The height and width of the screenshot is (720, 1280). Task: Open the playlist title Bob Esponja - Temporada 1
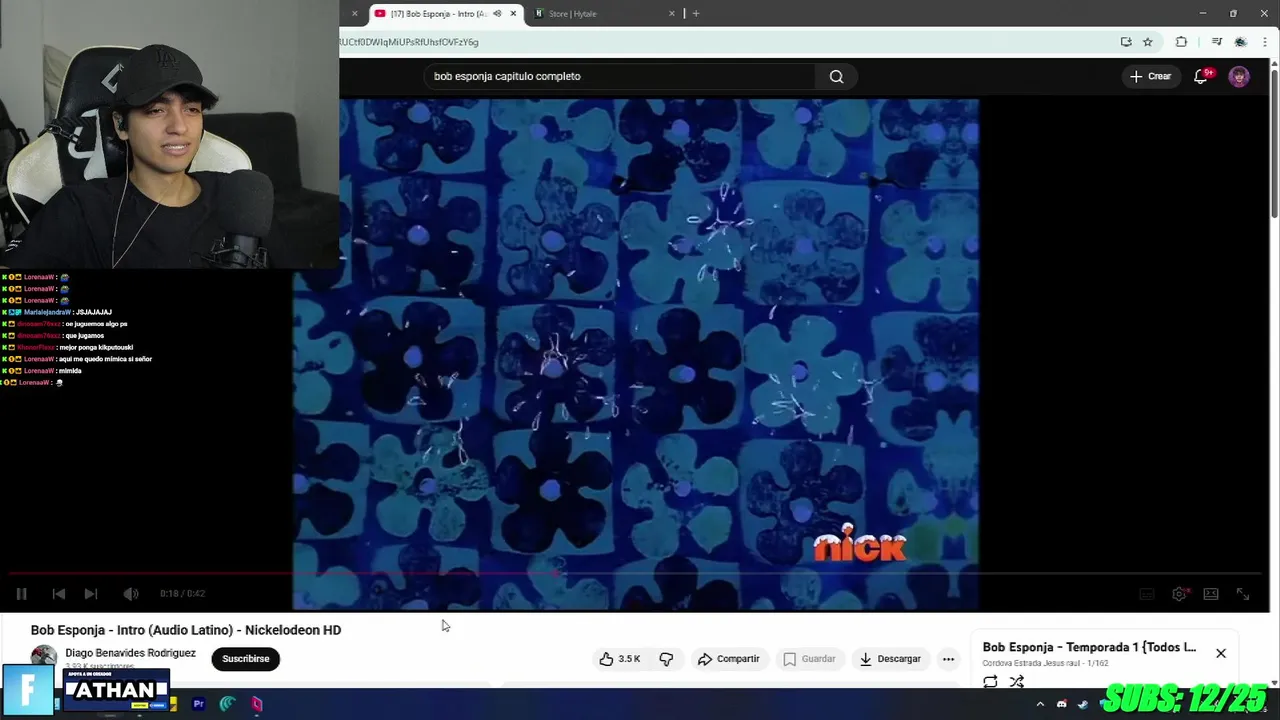tap(1089, 647)
